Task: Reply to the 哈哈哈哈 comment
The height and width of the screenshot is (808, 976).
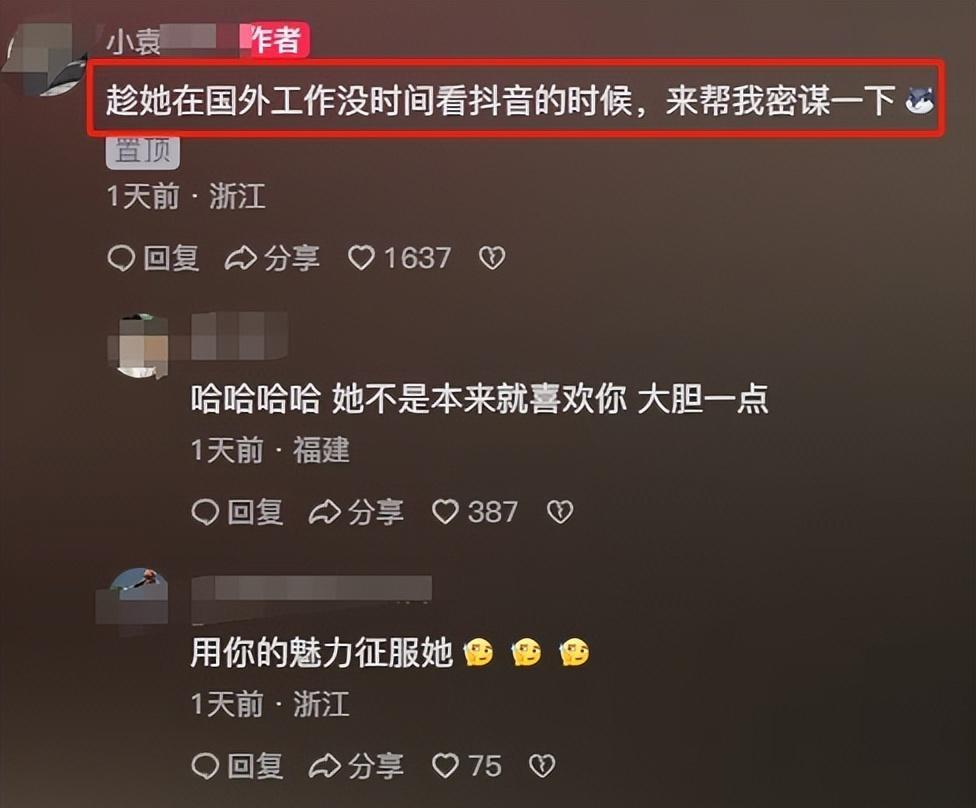Action: (x=237, y=512)
